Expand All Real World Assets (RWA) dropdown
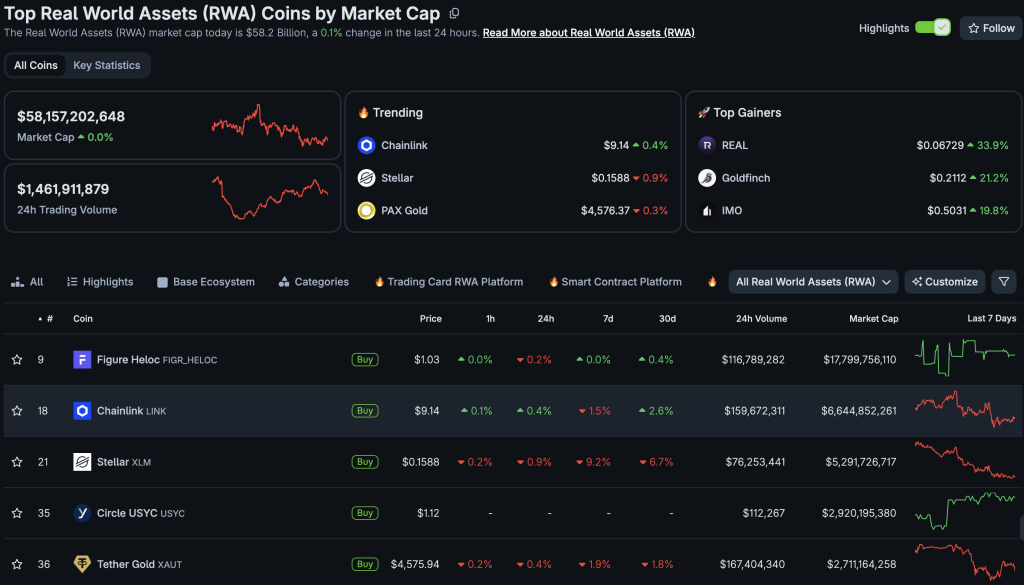1024x585 pixels. click(x=813, y=282)
